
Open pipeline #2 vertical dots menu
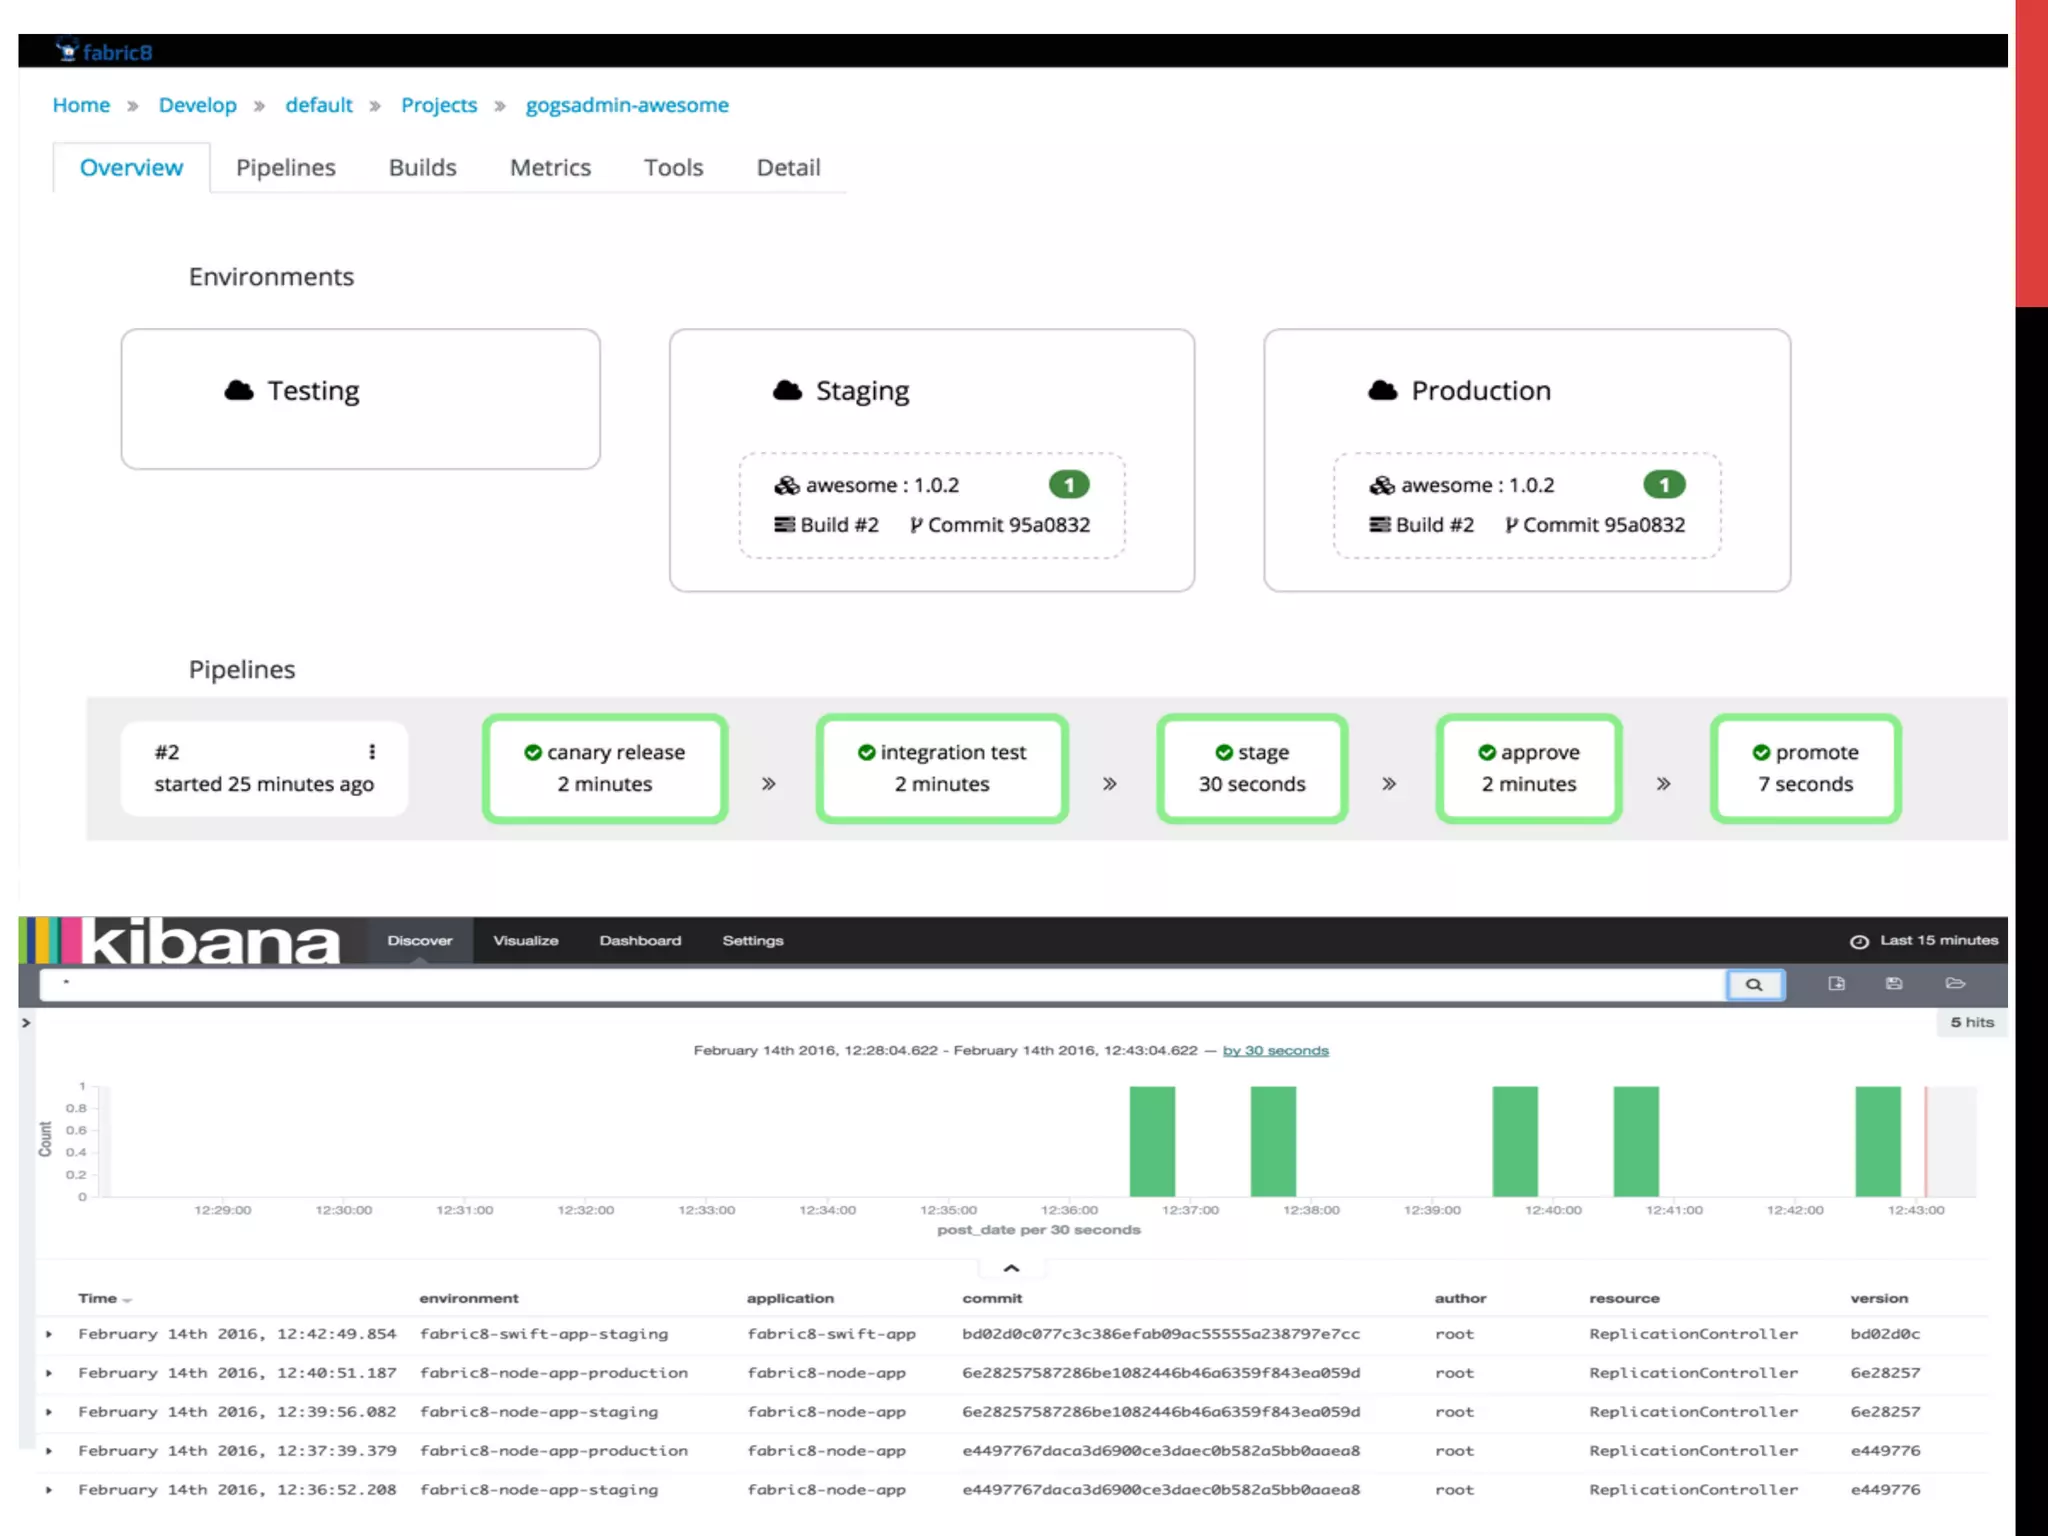click(x=372, y=752)
